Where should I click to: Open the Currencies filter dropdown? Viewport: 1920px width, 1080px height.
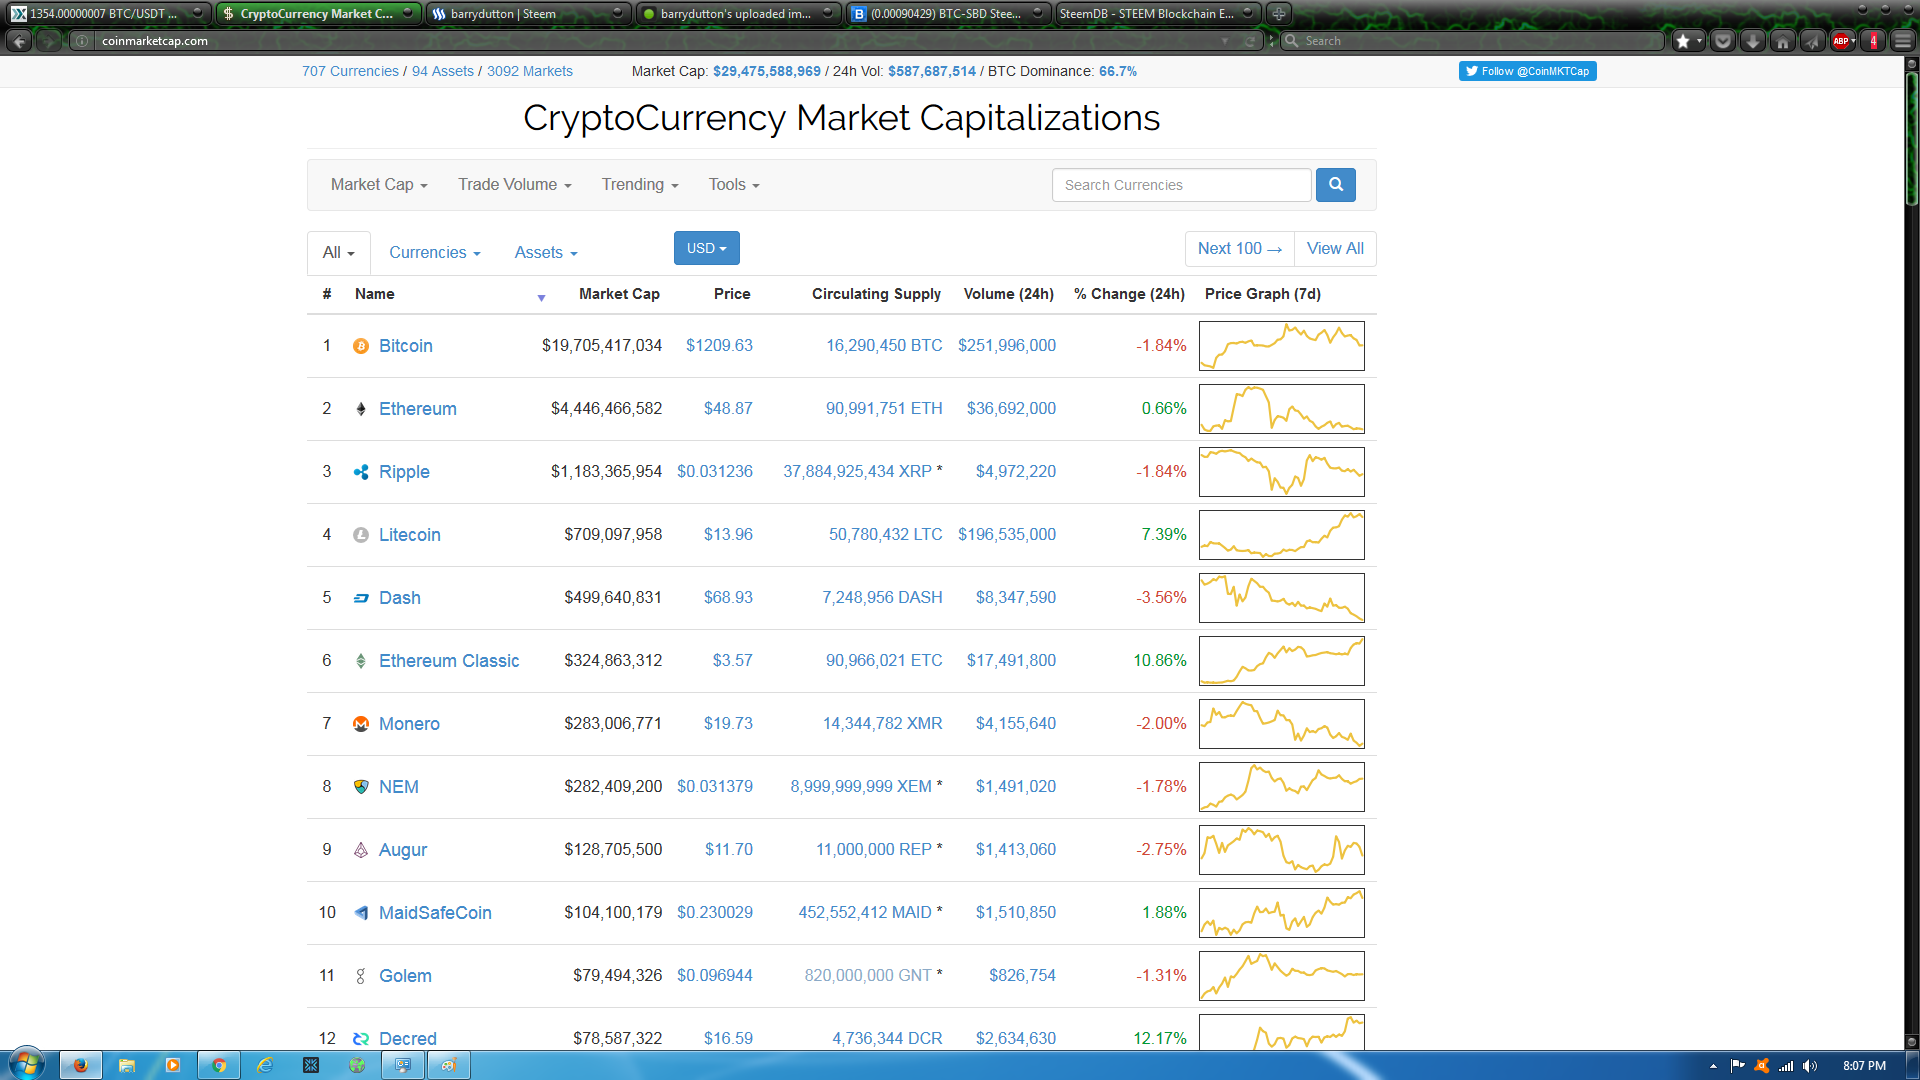point(435,253)
